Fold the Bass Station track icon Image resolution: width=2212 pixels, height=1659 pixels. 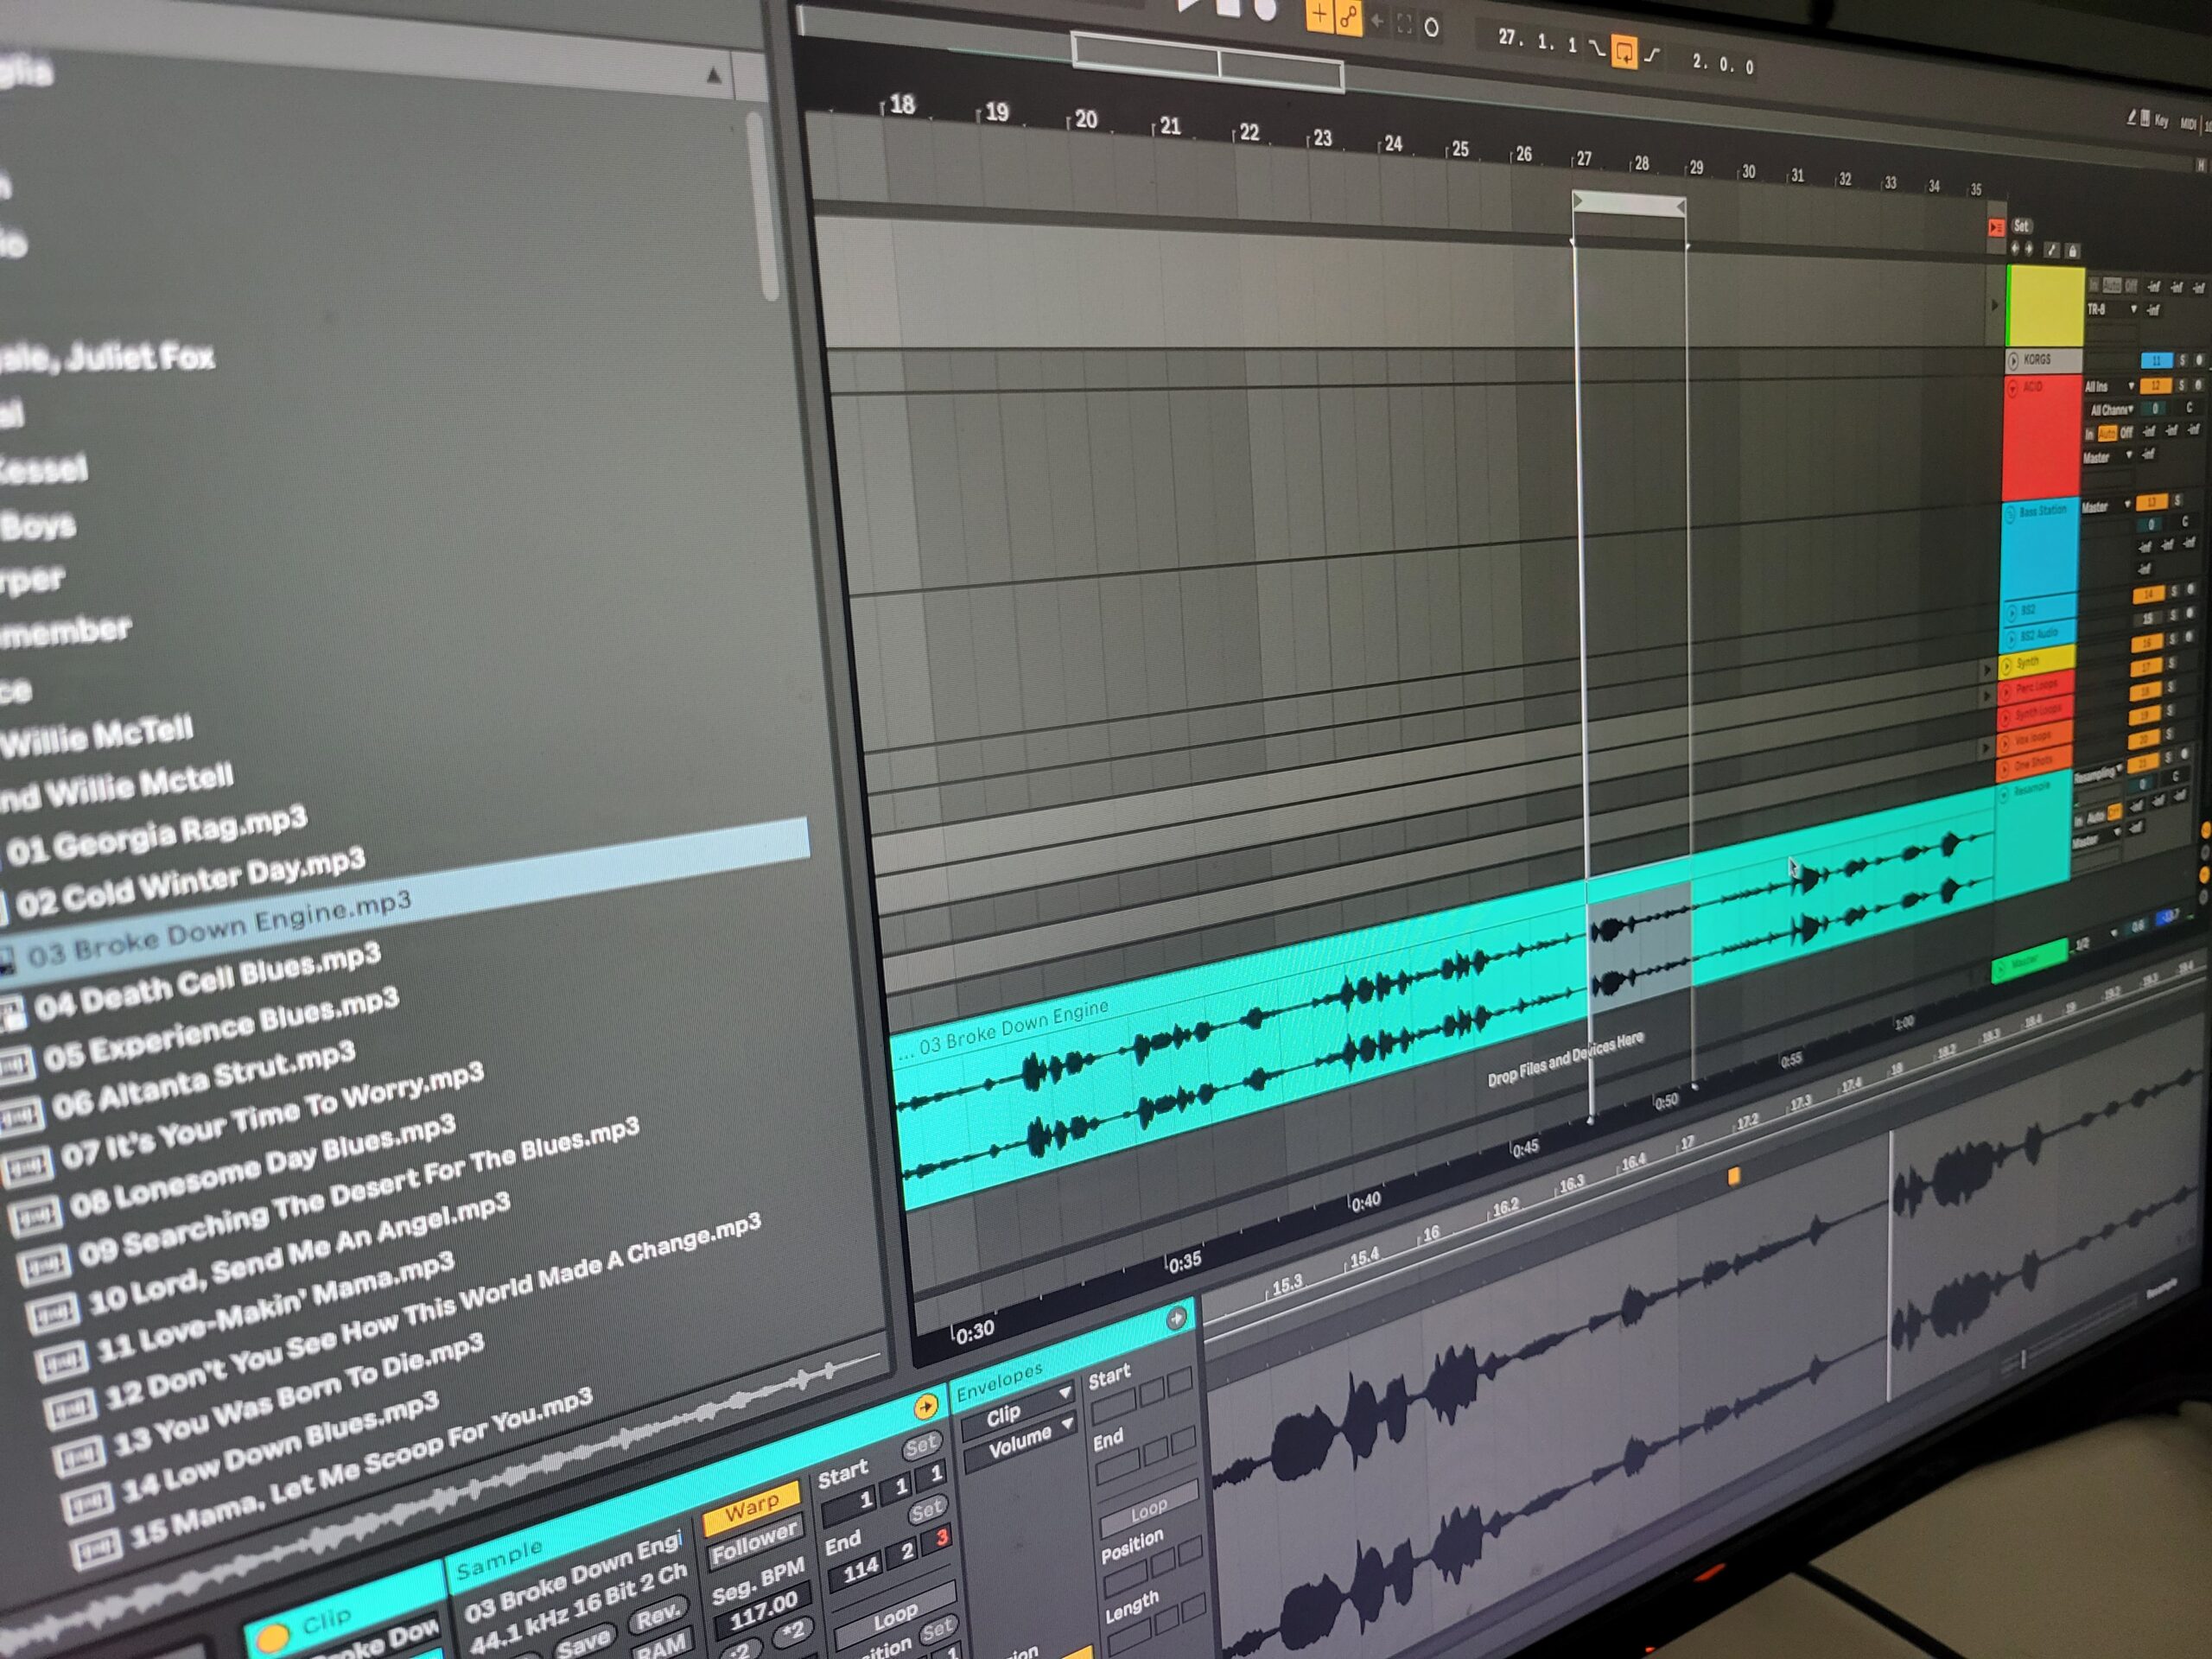point(2011,514)
